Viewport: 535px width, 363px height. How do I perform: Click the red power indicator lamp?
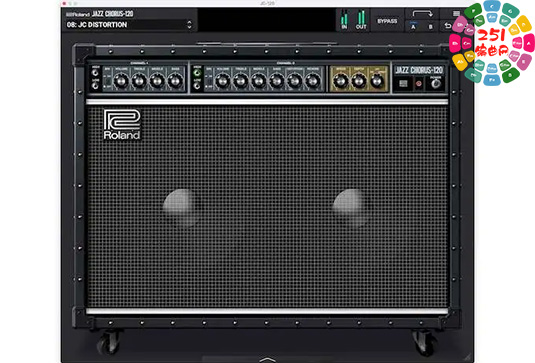coord(419,84)
